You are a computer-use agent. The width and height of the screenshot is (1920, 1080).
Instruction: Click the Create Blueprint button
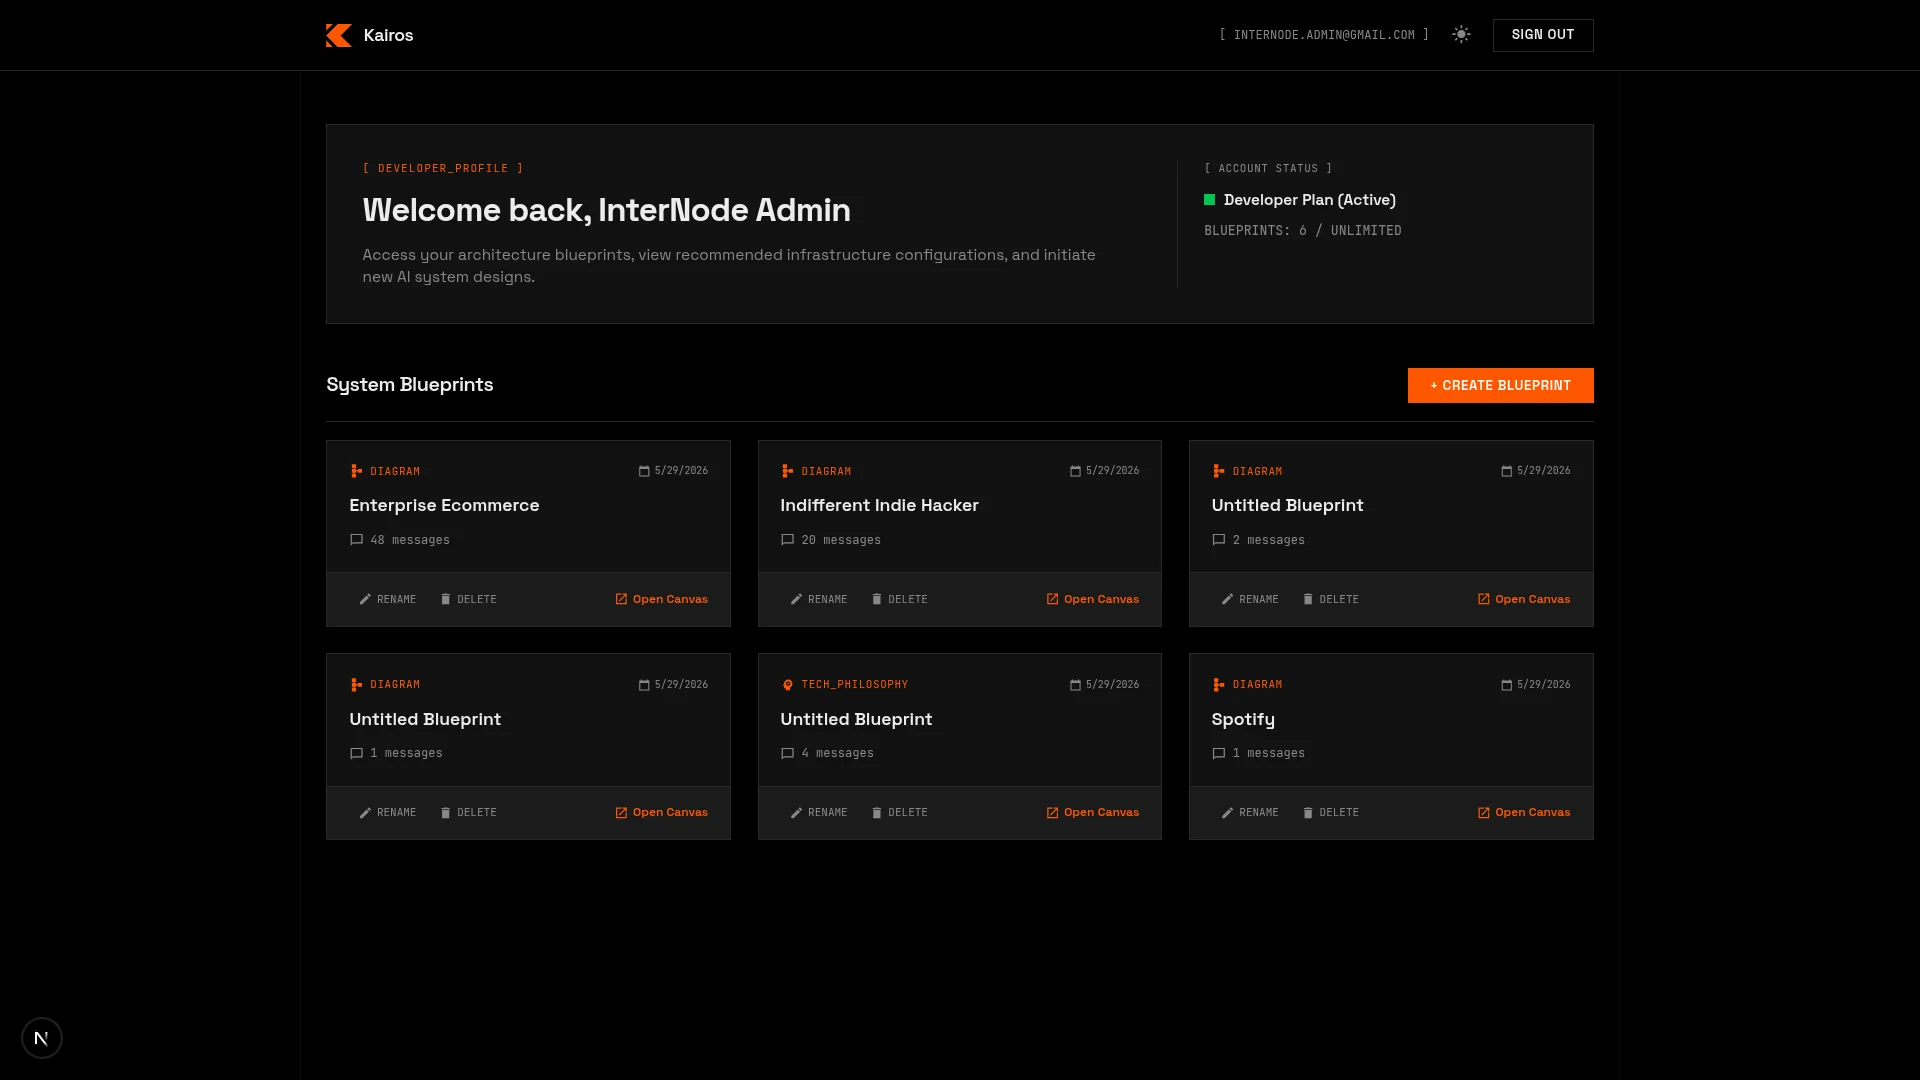(1500, 385)
